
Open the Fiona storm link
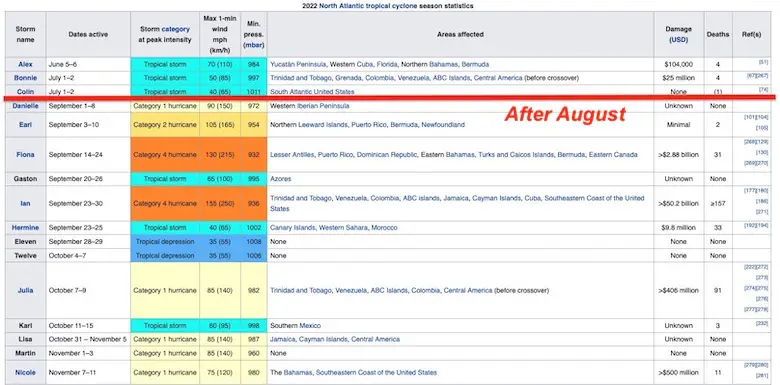click(25, 155)
